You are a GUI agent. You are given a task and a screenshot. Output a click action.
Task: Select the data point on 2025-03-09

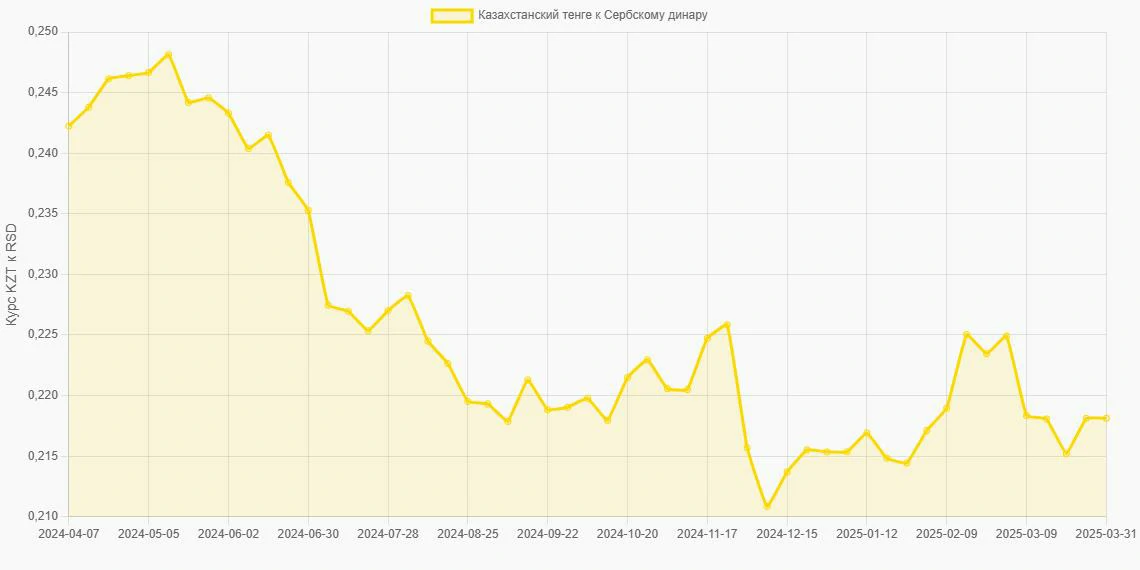pos(1026,416)
